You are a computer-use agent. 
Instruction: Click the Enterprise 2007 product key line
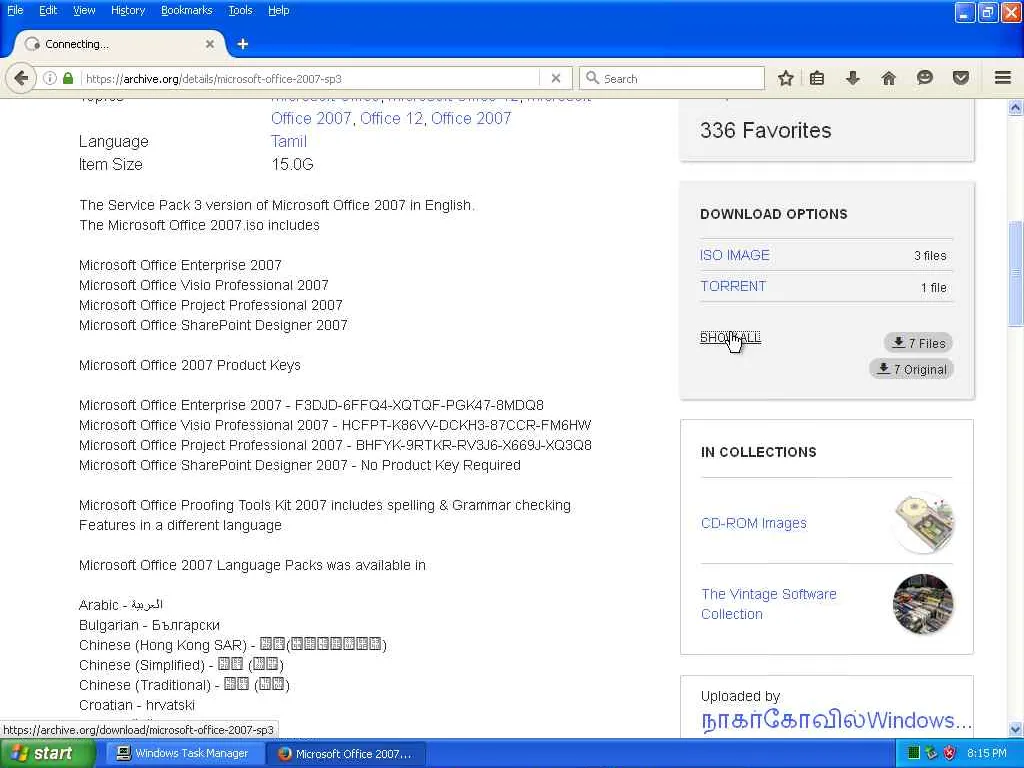point(312,406)
